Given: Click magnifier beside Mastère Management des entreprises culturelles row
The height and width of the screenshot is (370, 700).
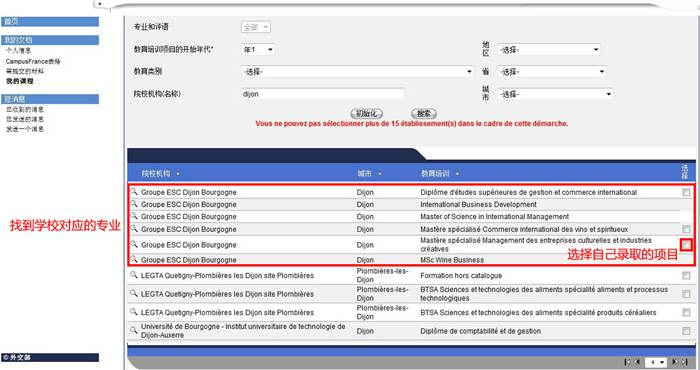Looking at the screenshot, I should [134, 244].
